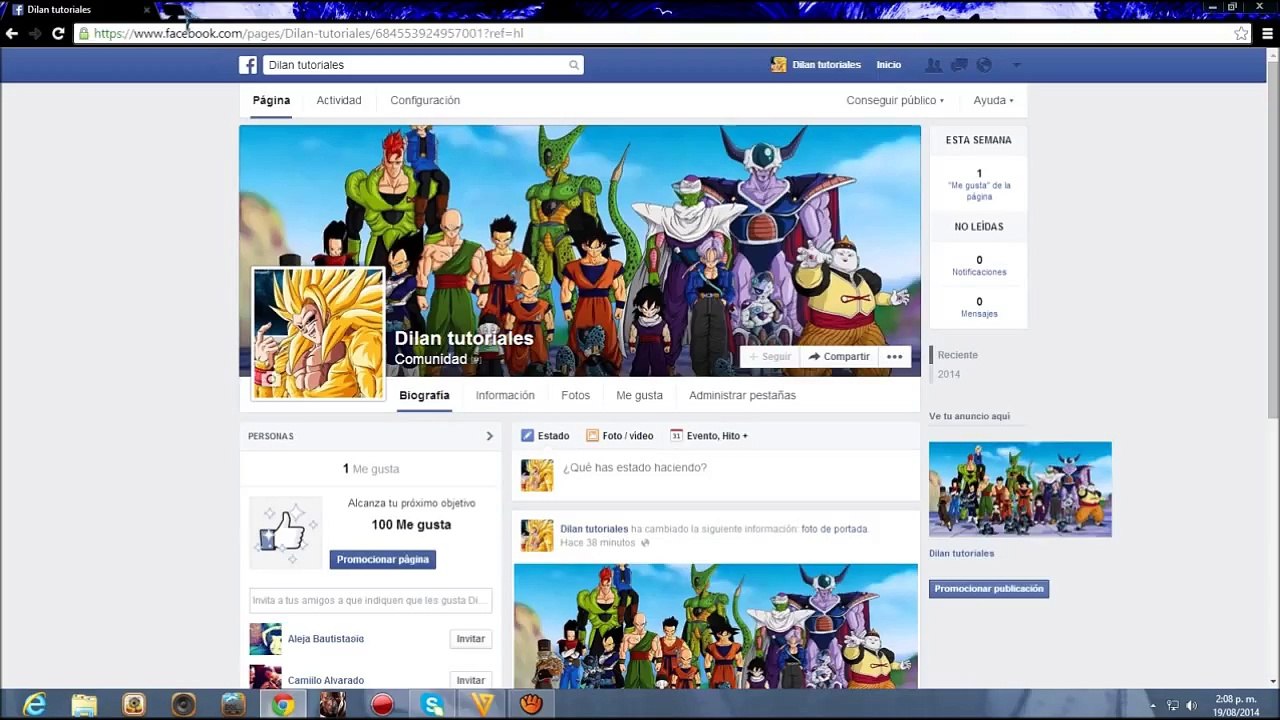Screen dimensions: 1280x720
Task: Switch to the Página tab
Action: (271, 101)
